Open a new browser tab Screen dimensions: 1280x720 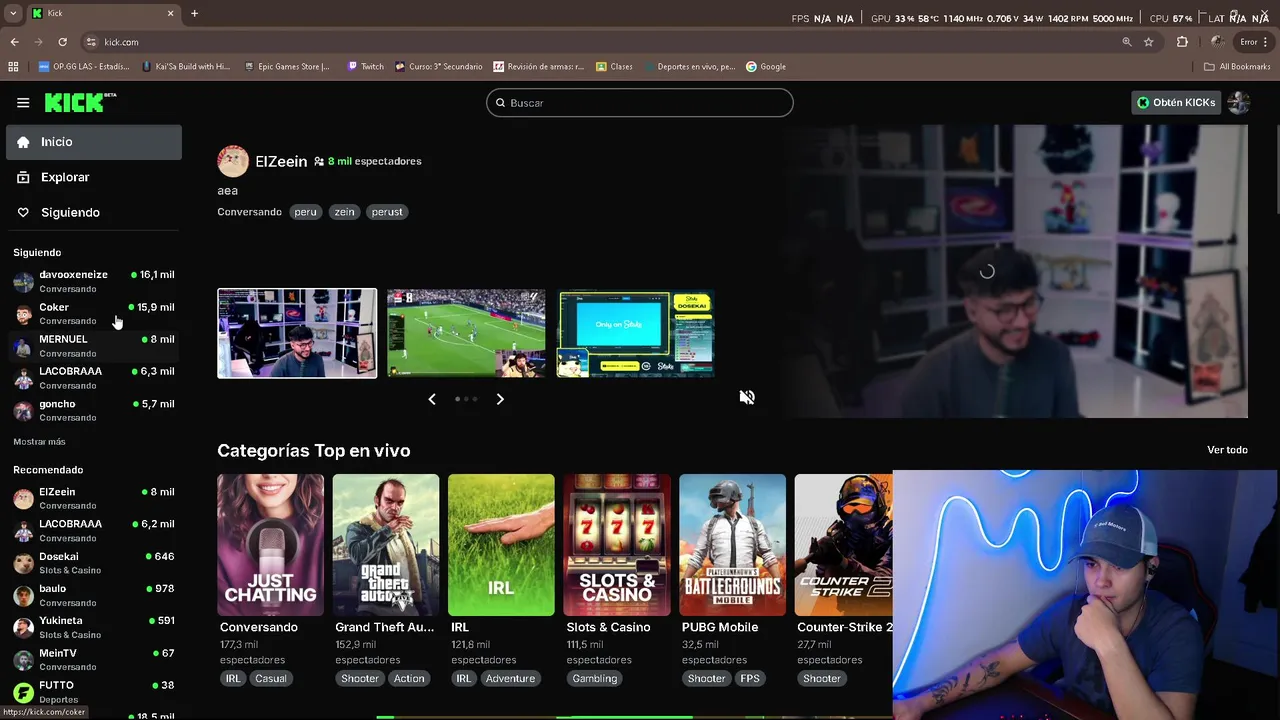194,13
